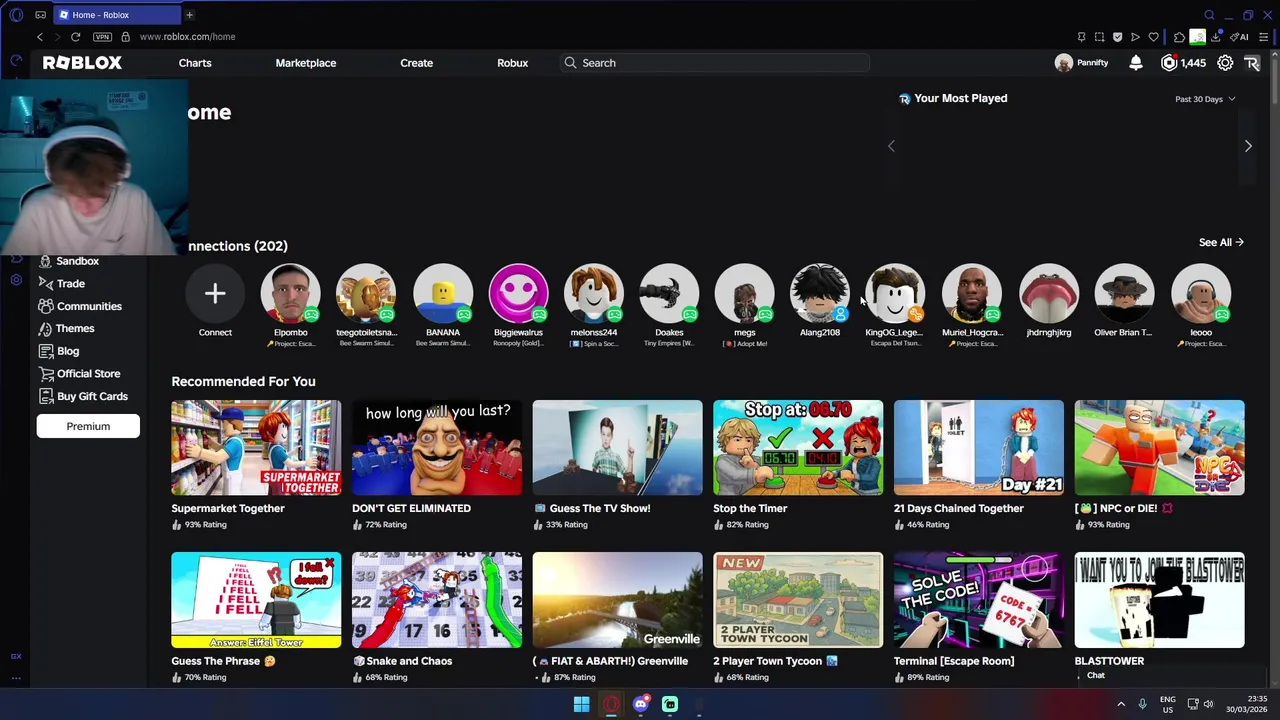Open the Themes sidebar icon

(45, 328)
